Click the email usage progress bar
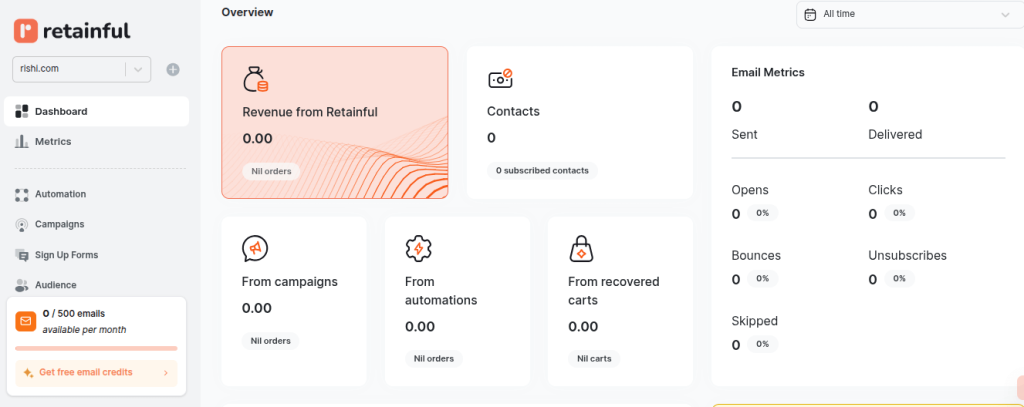Screen dimensions: 1024x407 (96, 348)
